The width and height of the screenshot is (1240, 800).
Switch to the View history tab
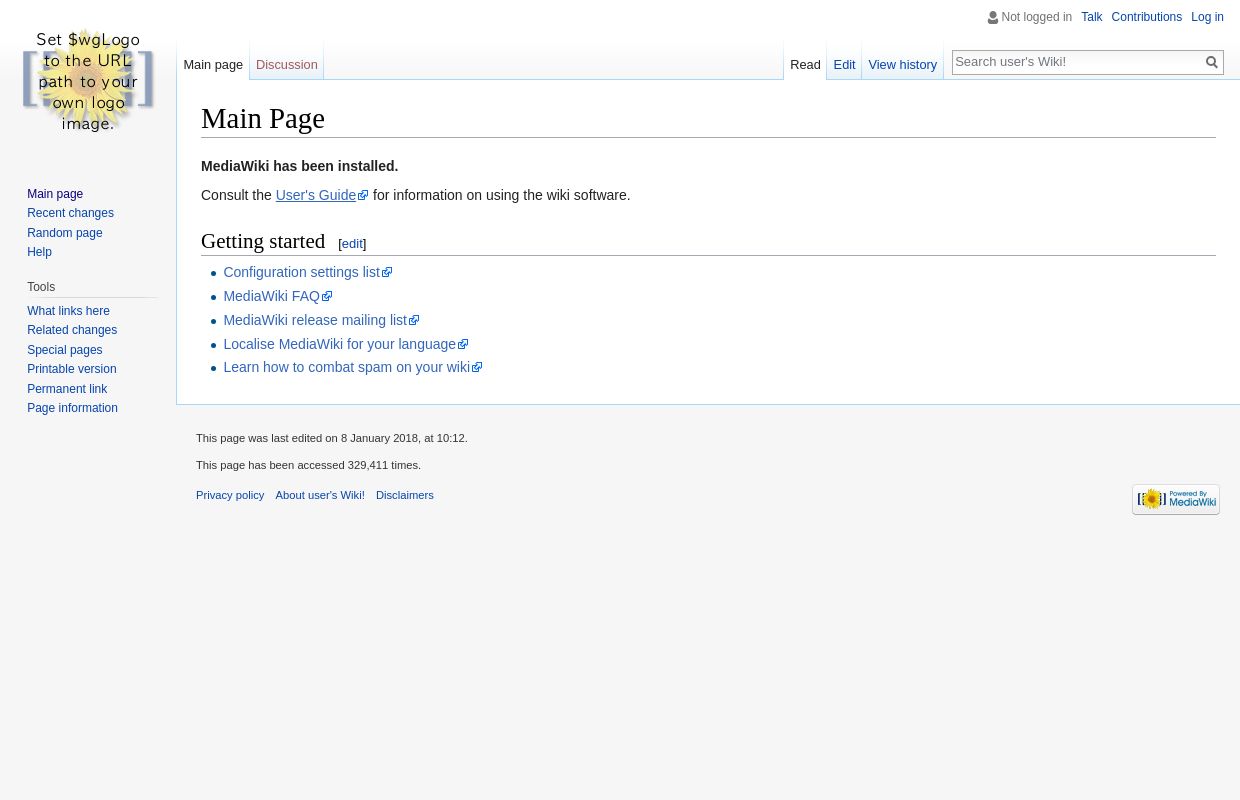click(902, 64)
